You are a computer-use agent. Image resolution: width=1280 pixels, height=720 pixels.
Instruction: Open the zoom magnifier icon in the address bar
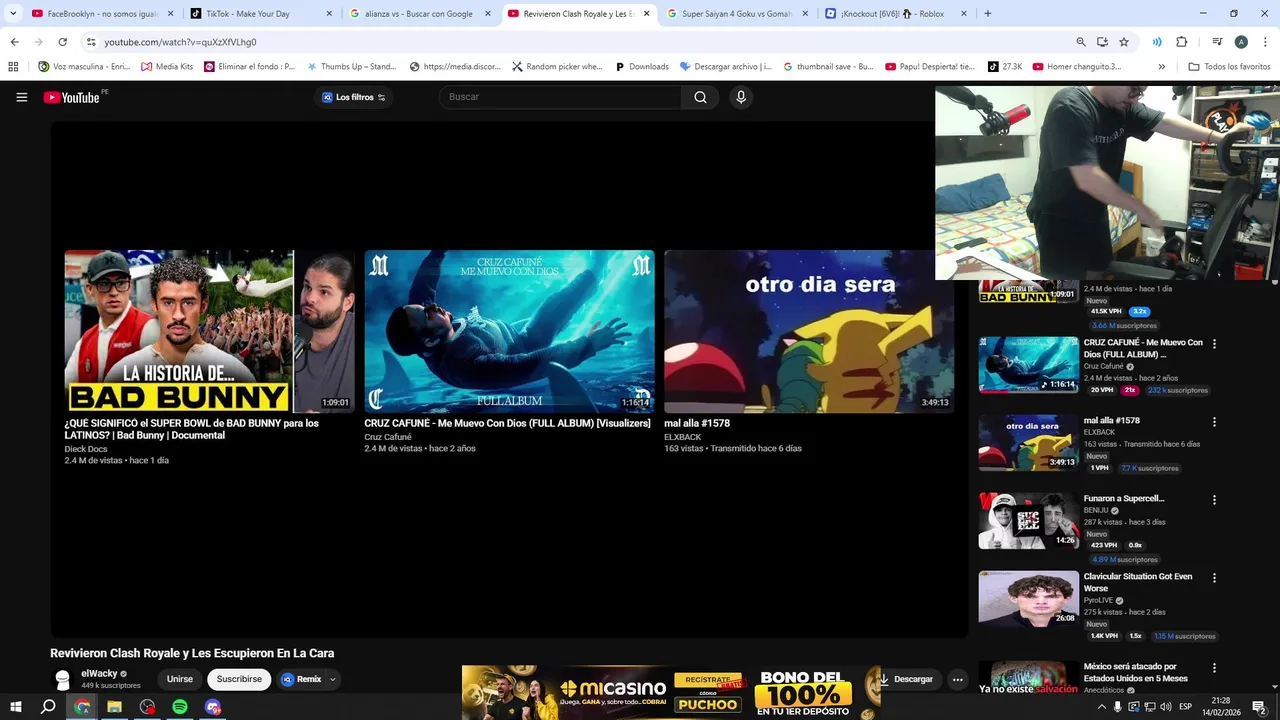pos(1080,42)
